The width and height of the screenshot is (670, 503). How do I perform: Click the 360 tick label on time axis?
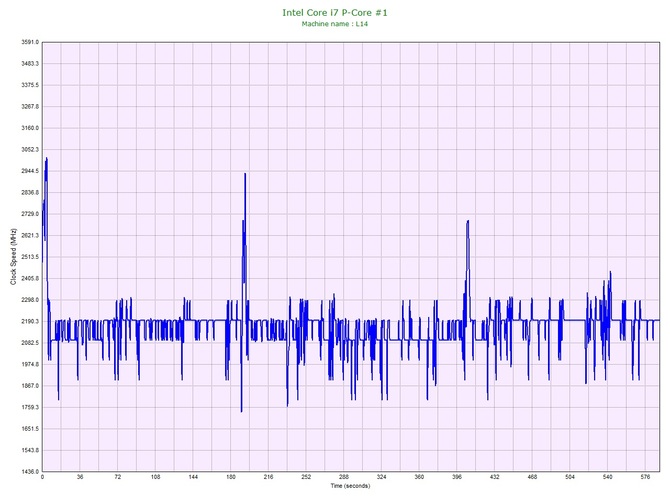click(419, 477)
